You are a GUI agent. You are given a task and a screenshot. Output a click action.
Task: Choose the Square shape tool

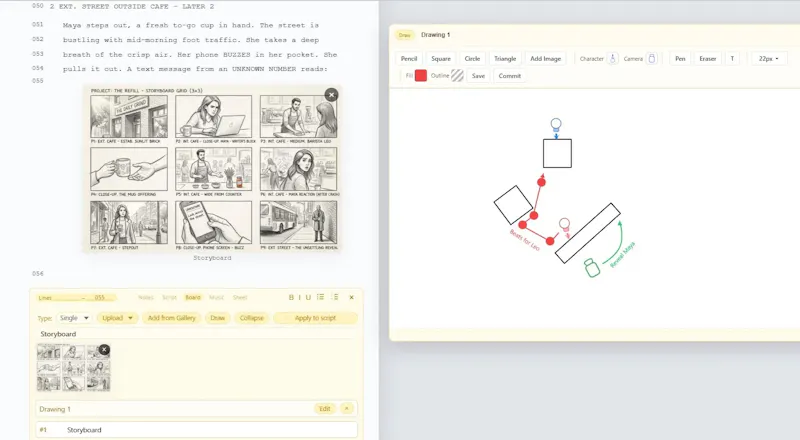pyautogui.click(x=441, y=59)
